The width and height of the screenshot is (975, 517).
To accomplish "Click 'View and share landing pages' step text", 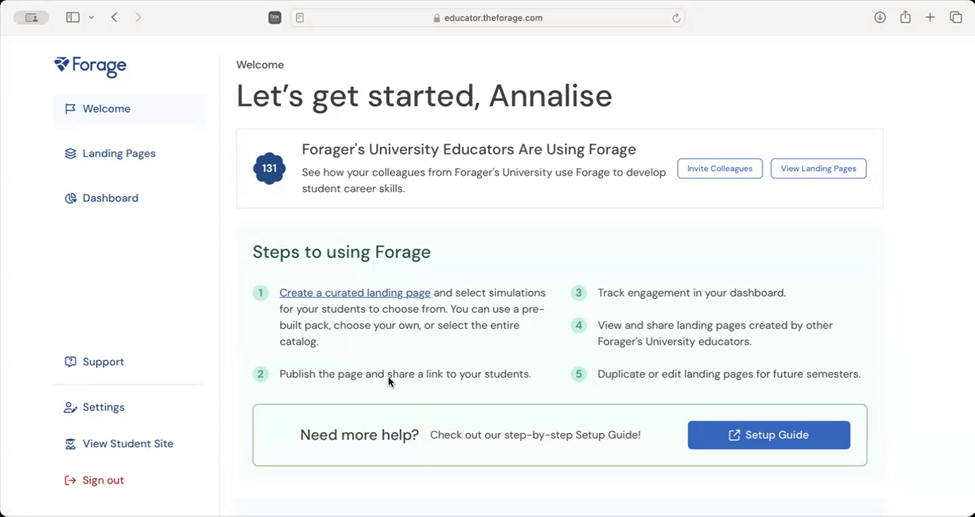I will click(715, 333).
